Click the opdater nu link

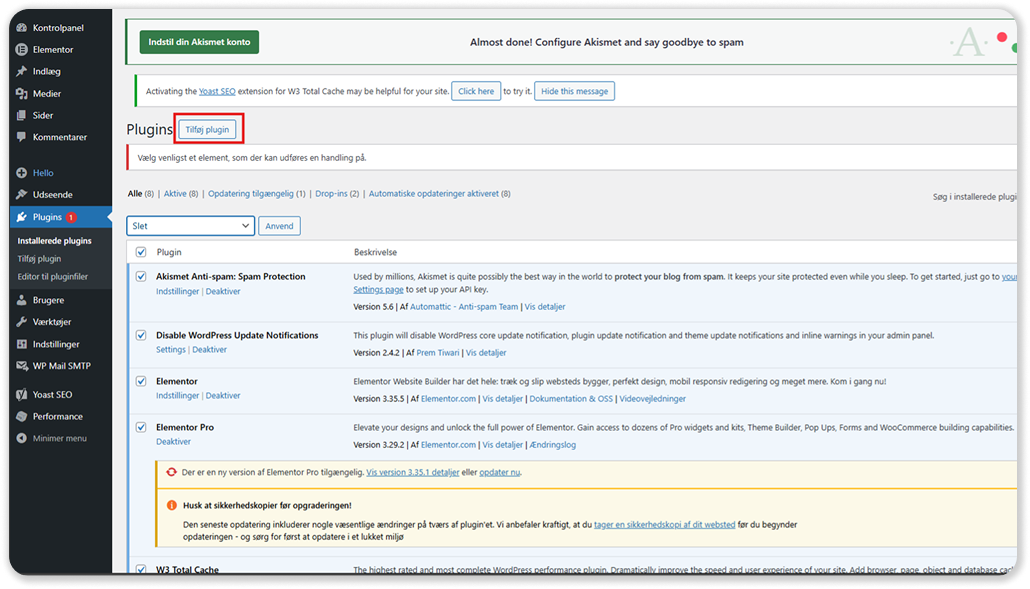[499, 472]
